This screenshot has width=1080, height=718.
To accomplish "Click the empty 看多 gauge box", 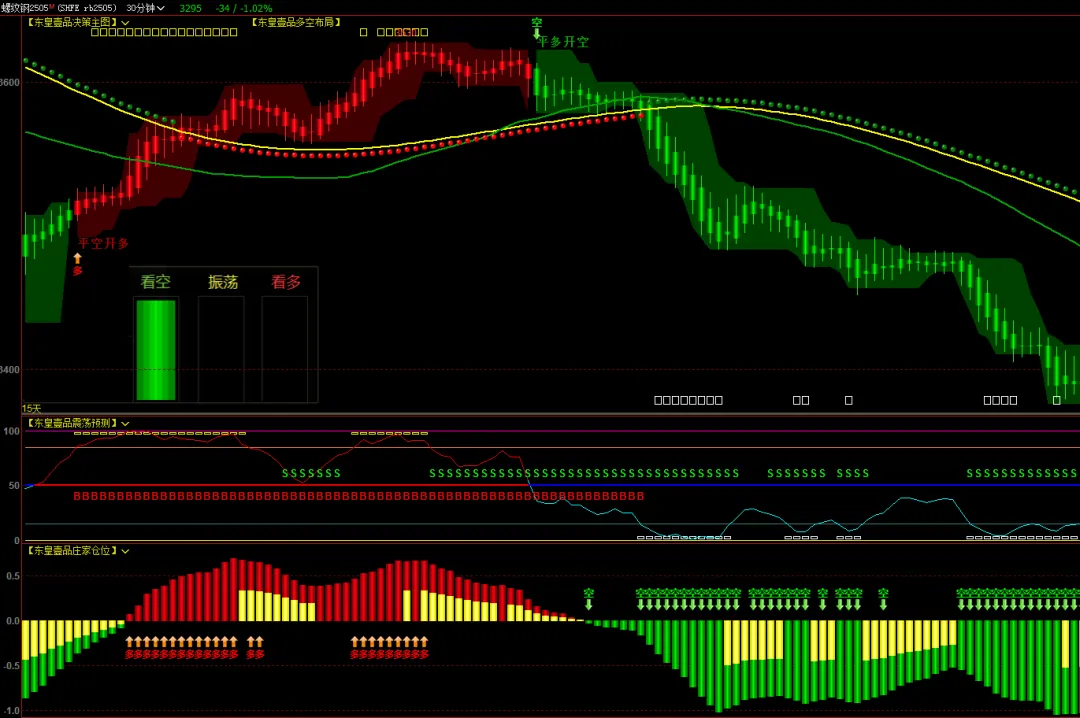I will coord(284,349).
